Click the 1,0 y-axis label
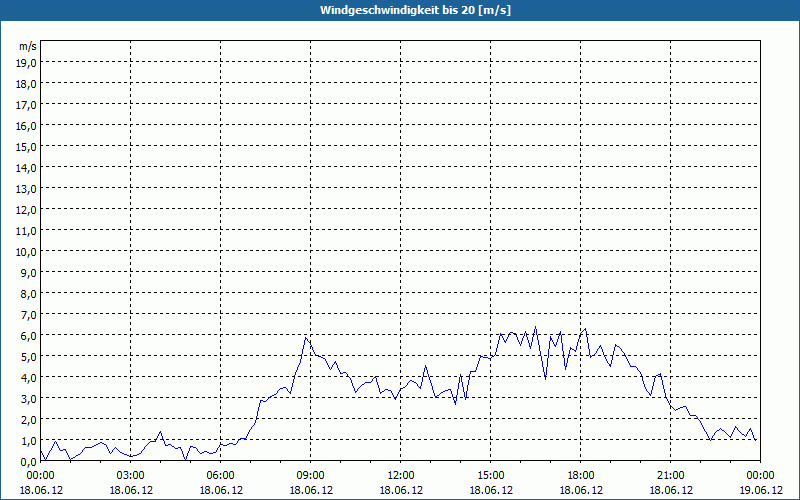 29,441
